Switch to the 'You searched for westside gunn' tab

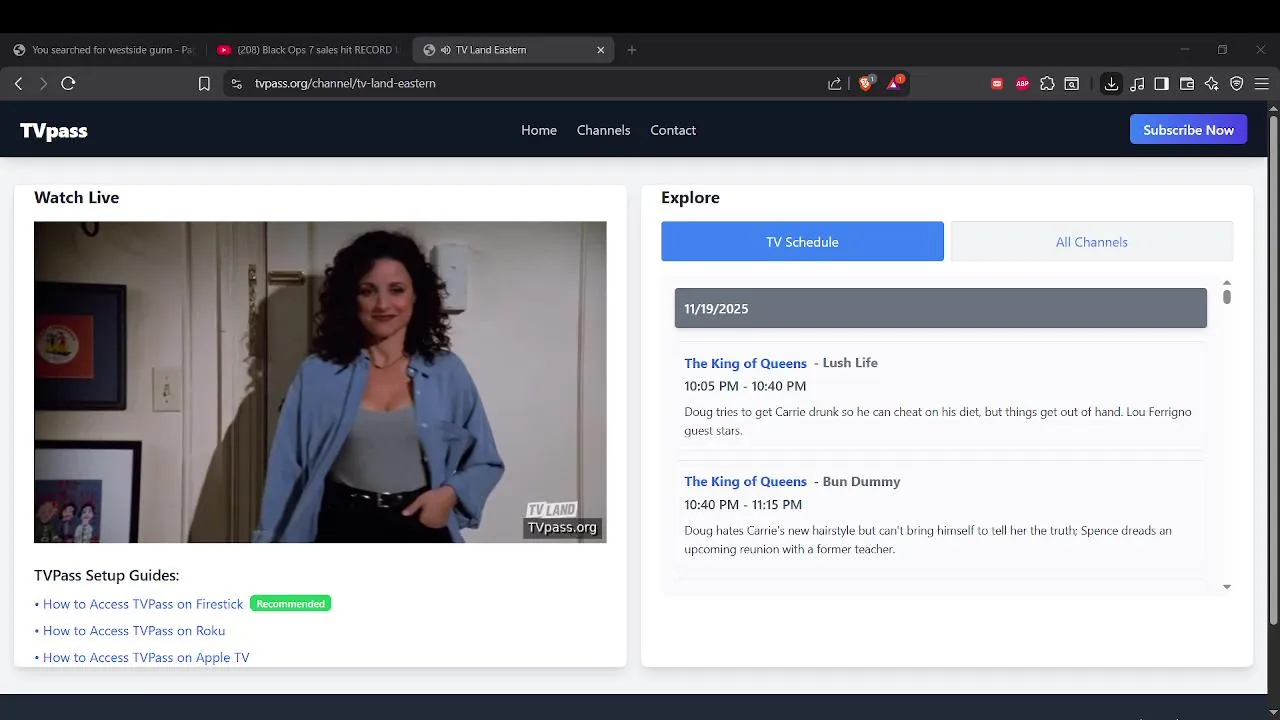pyautogui.click(x=103, y=50)
